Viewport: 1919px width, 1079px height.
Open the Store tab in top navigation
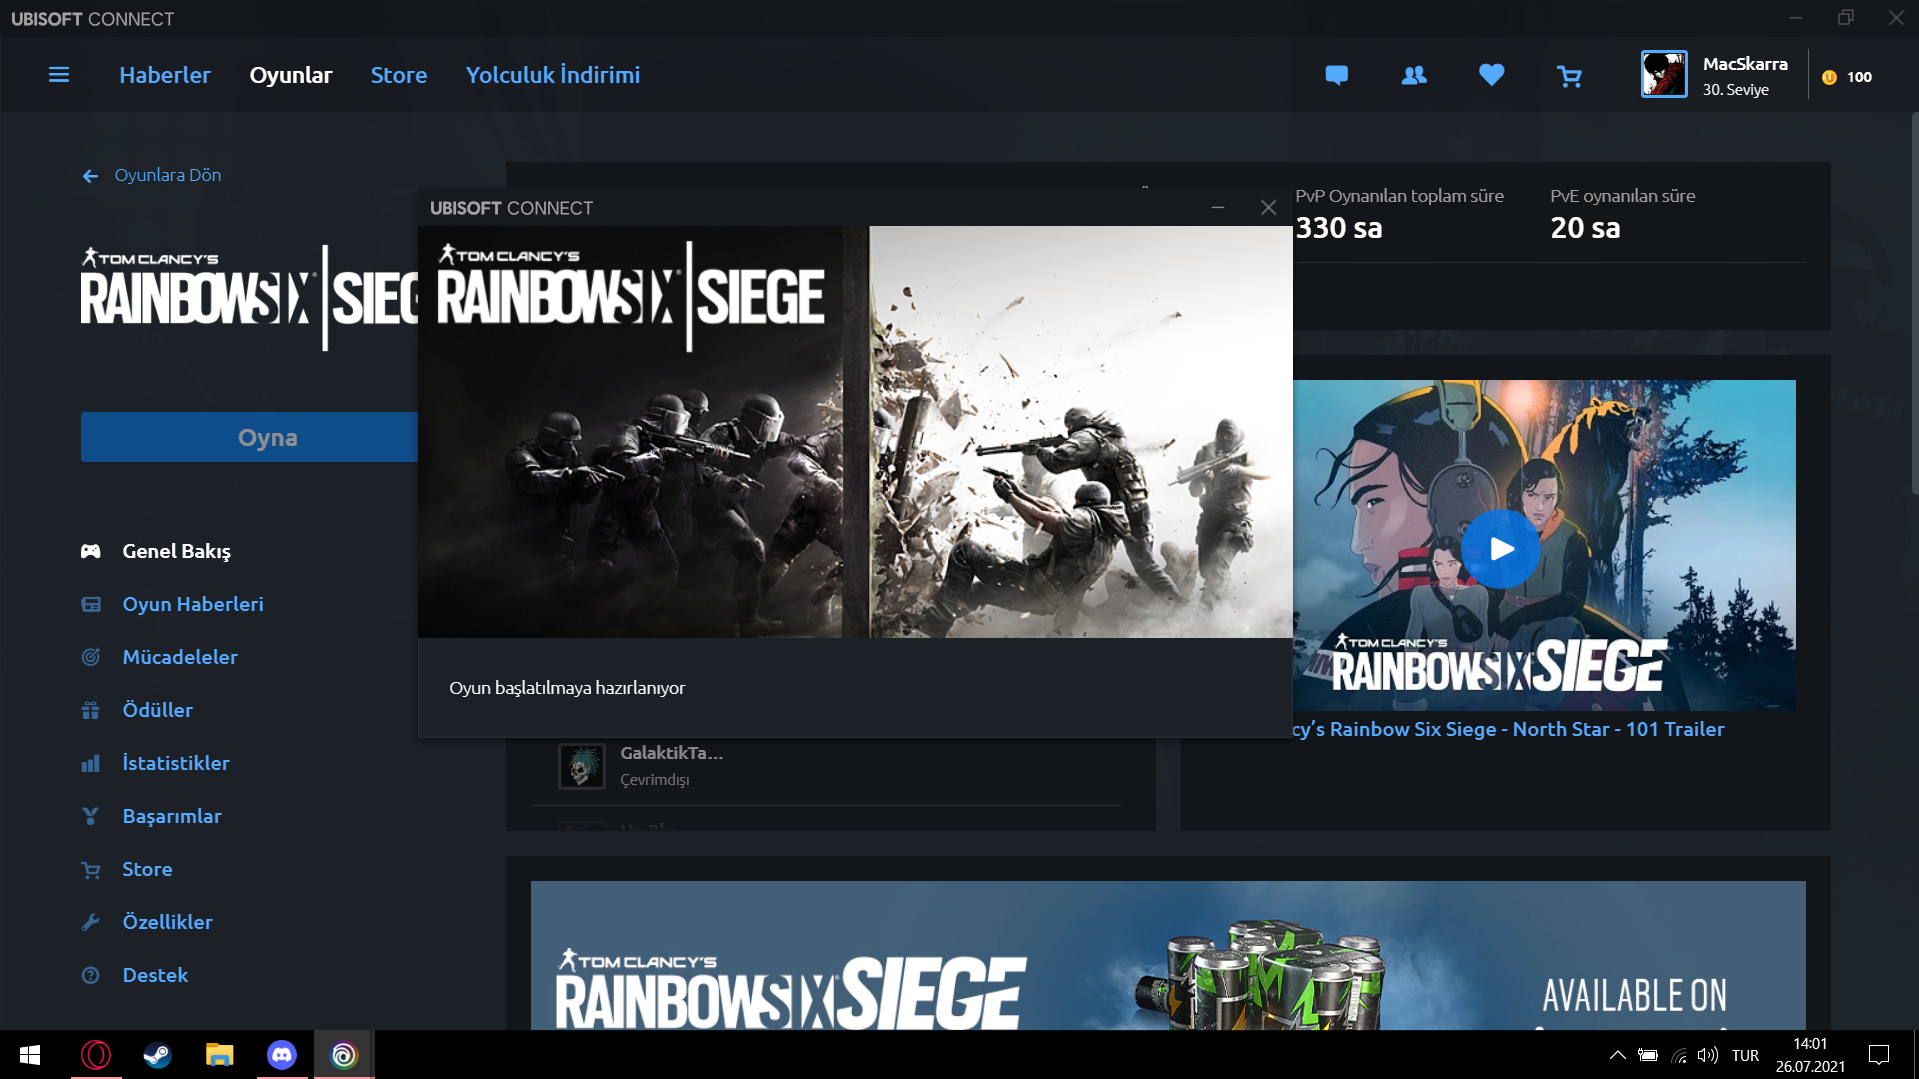pyautogui.click(x=399, y=75)
